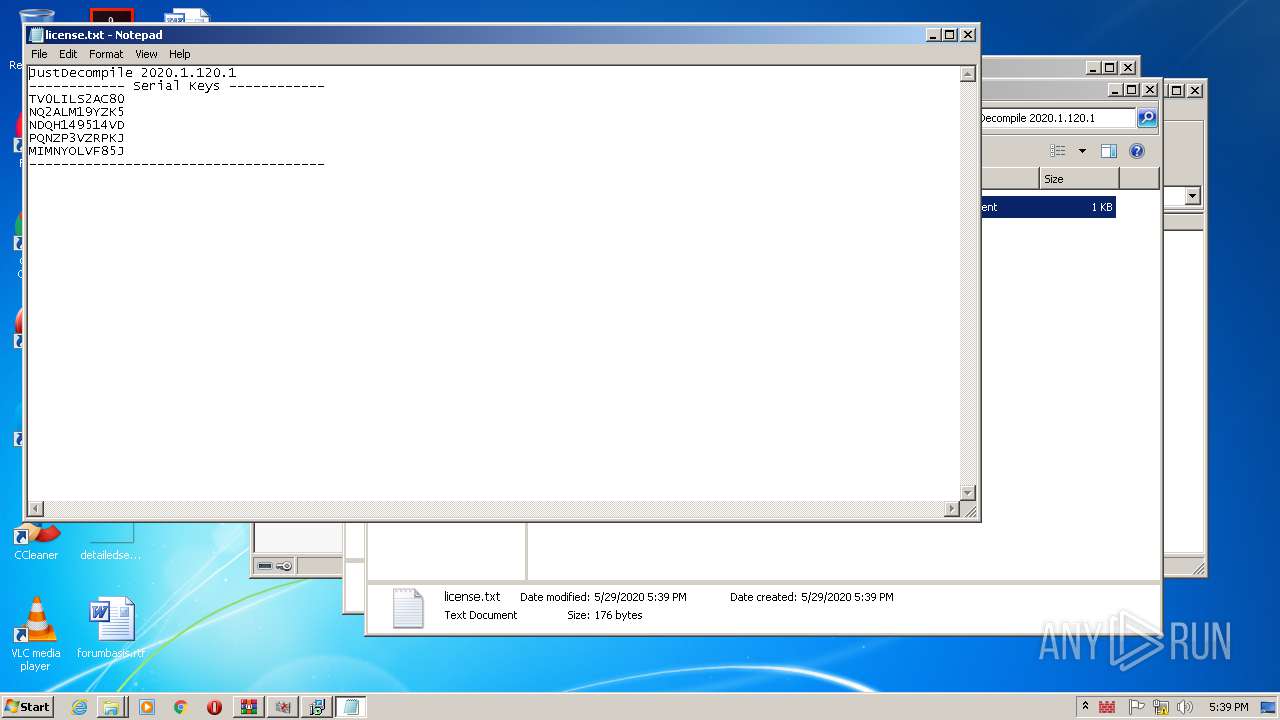
Task: Click the Date modified value in details pane
Action: point(640,597)
